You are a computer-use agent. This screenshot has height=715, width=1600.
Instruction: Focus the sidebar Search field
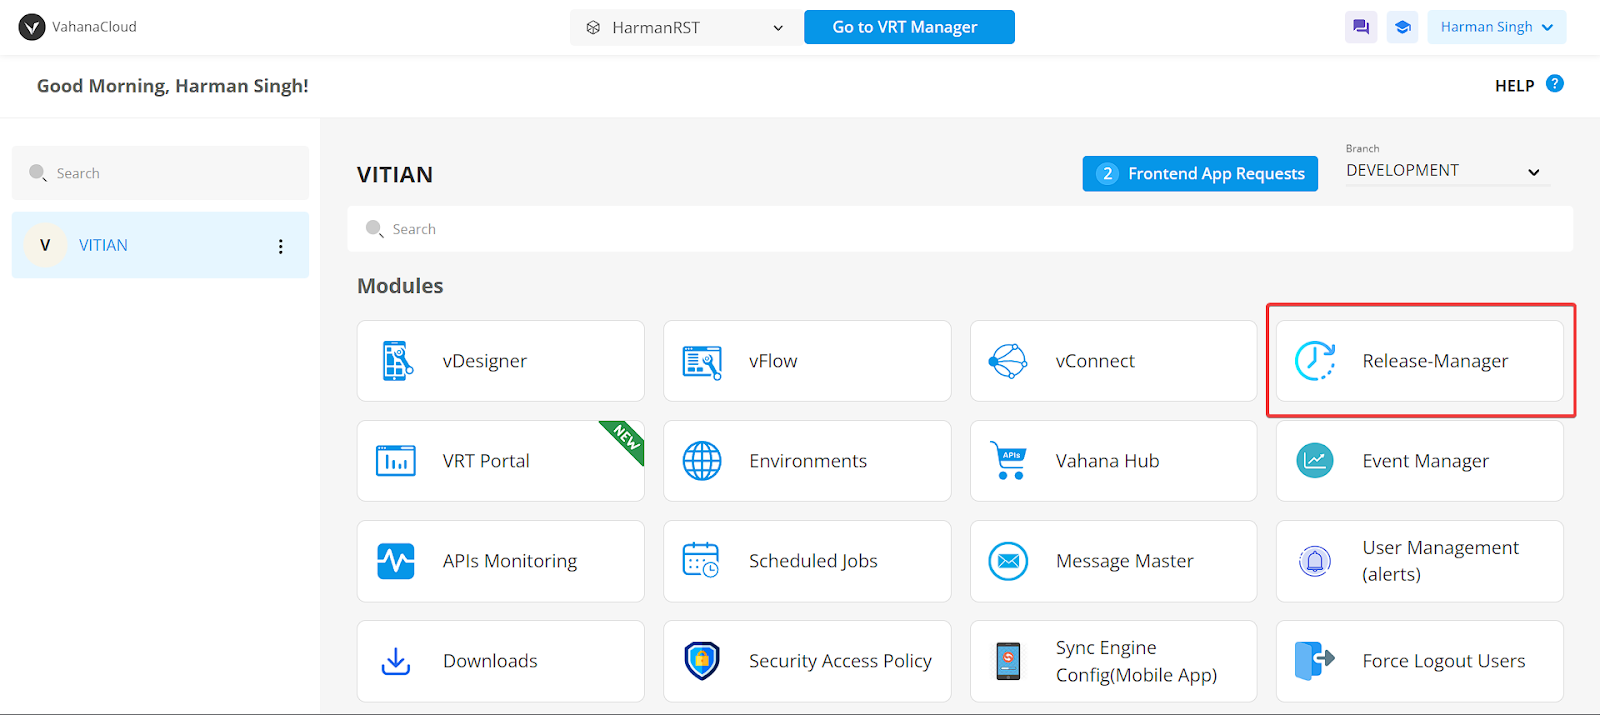tap(160, 173)
